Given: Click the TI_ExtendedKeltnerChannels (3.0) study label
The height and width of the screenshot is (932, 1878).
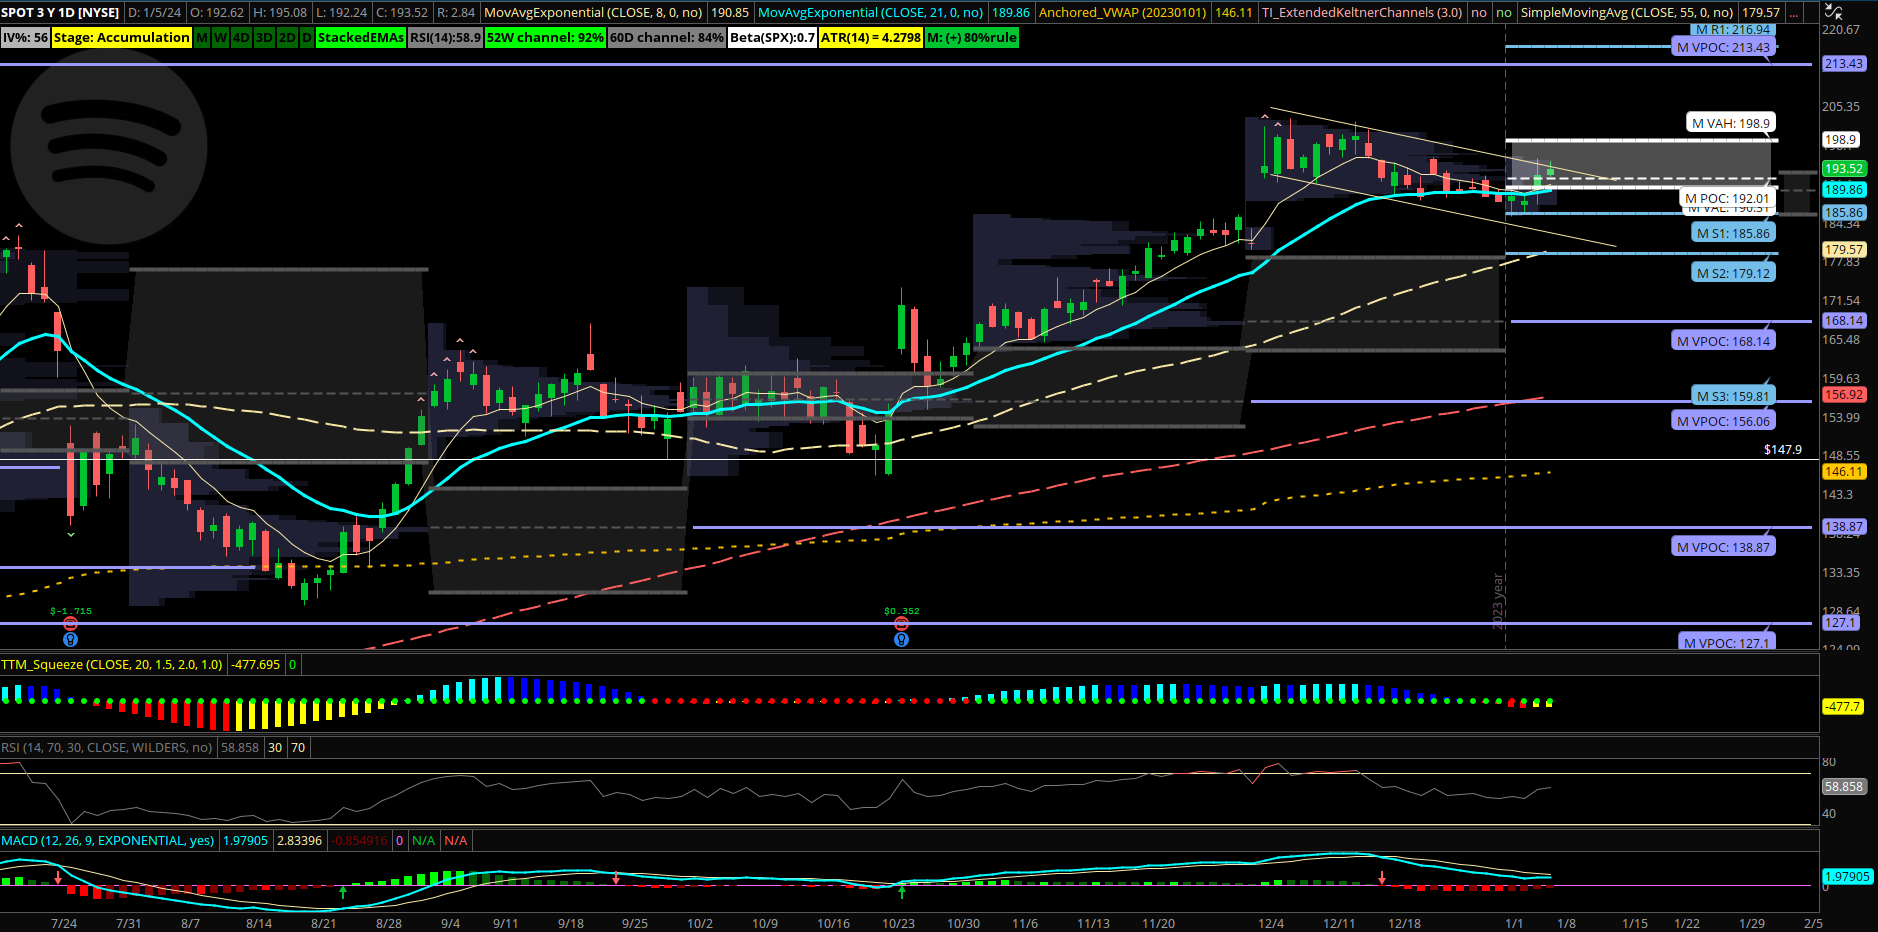Looking at the screenshot, I should [1361, 13].
